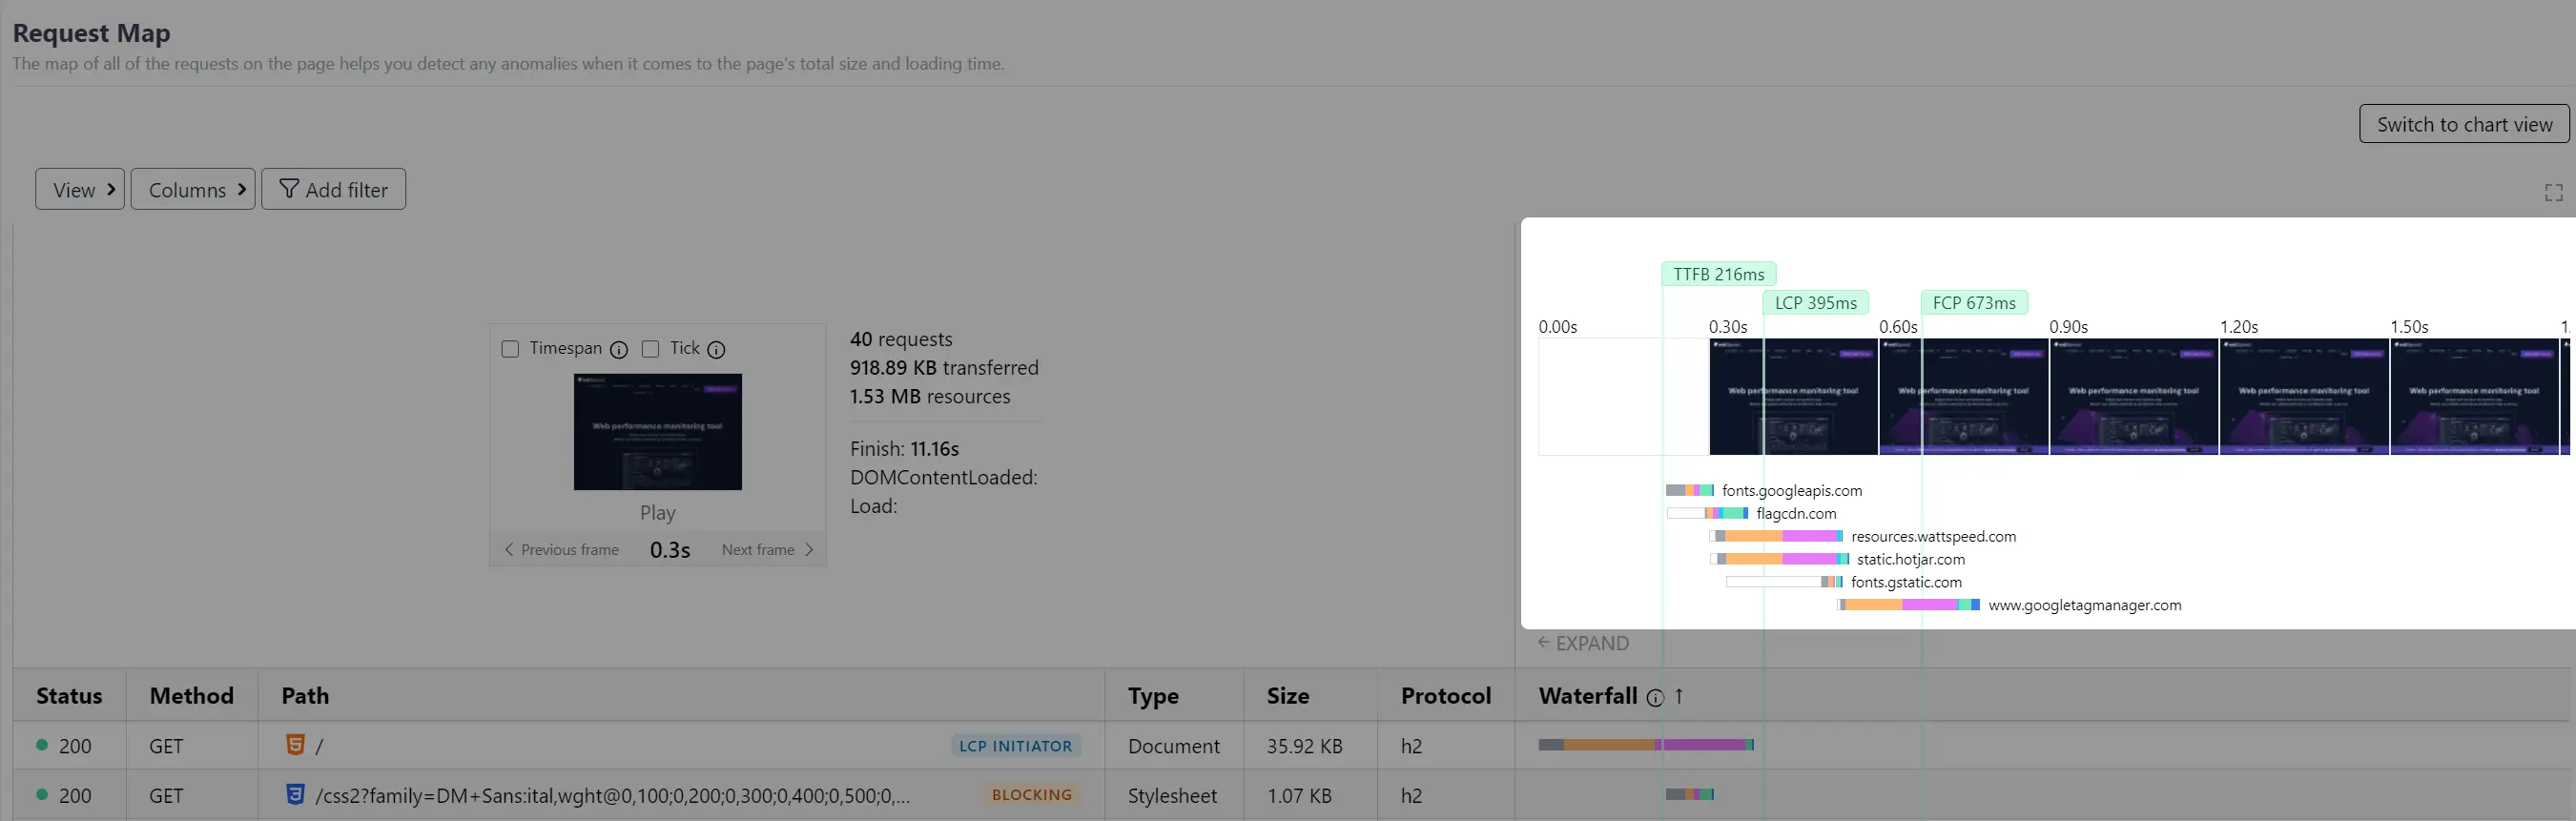The height and width of the screenshot is (821, 2576).
Task: Click the Tick info icon
Action: pos(716,350)
